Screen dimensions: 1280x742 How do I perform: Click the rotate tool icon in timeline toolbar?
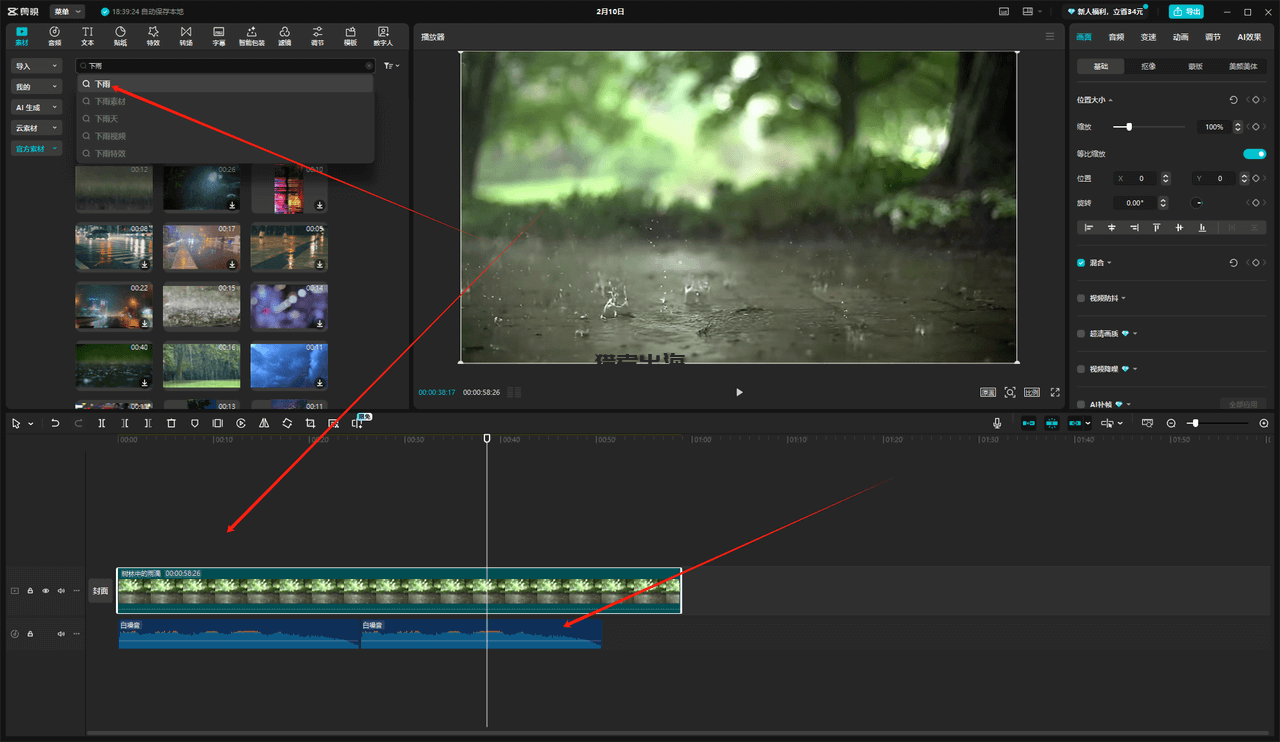[x=287, y=423]
